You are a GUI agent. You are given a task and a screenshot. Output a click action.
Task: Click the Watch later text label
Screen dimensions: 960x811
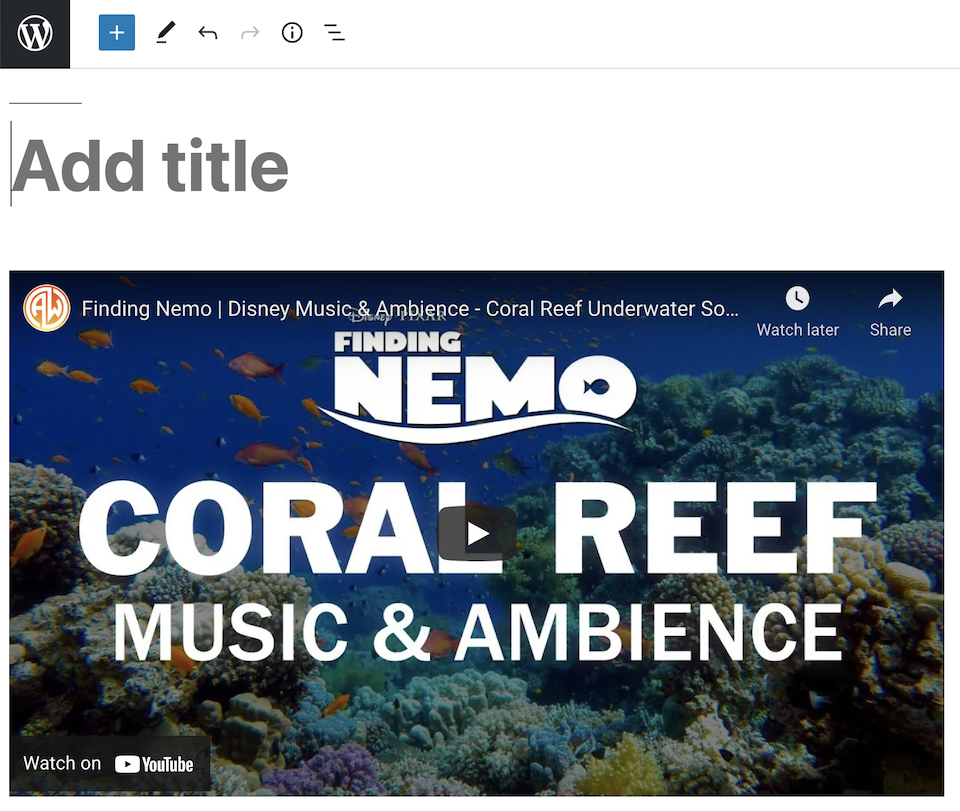797,330
